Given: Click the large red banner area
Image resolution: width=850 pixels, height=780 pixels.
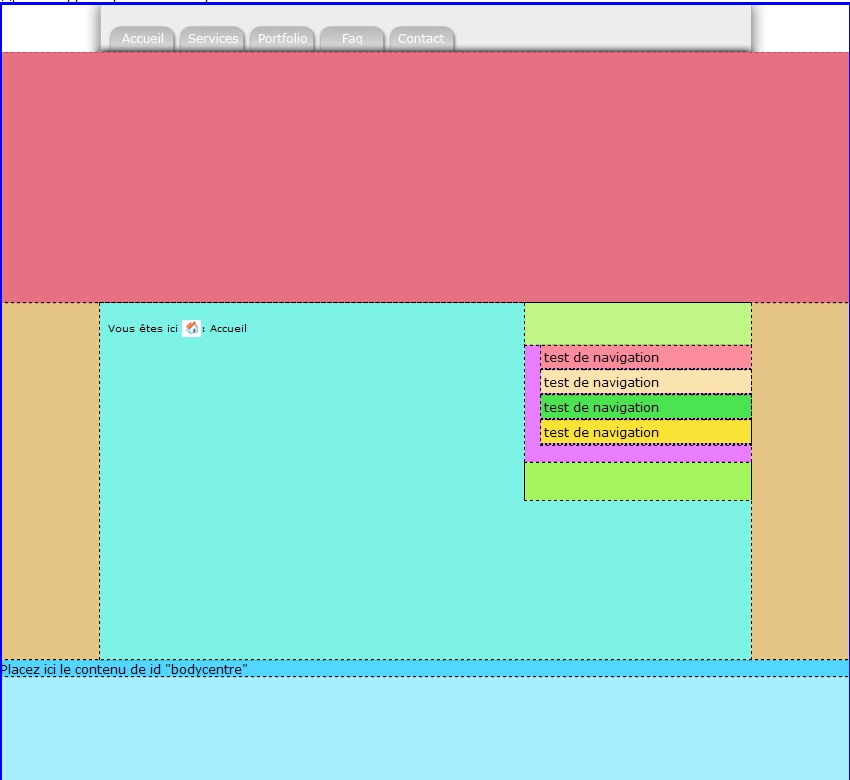Looking at the screenshot, I should tap(425, 177).
